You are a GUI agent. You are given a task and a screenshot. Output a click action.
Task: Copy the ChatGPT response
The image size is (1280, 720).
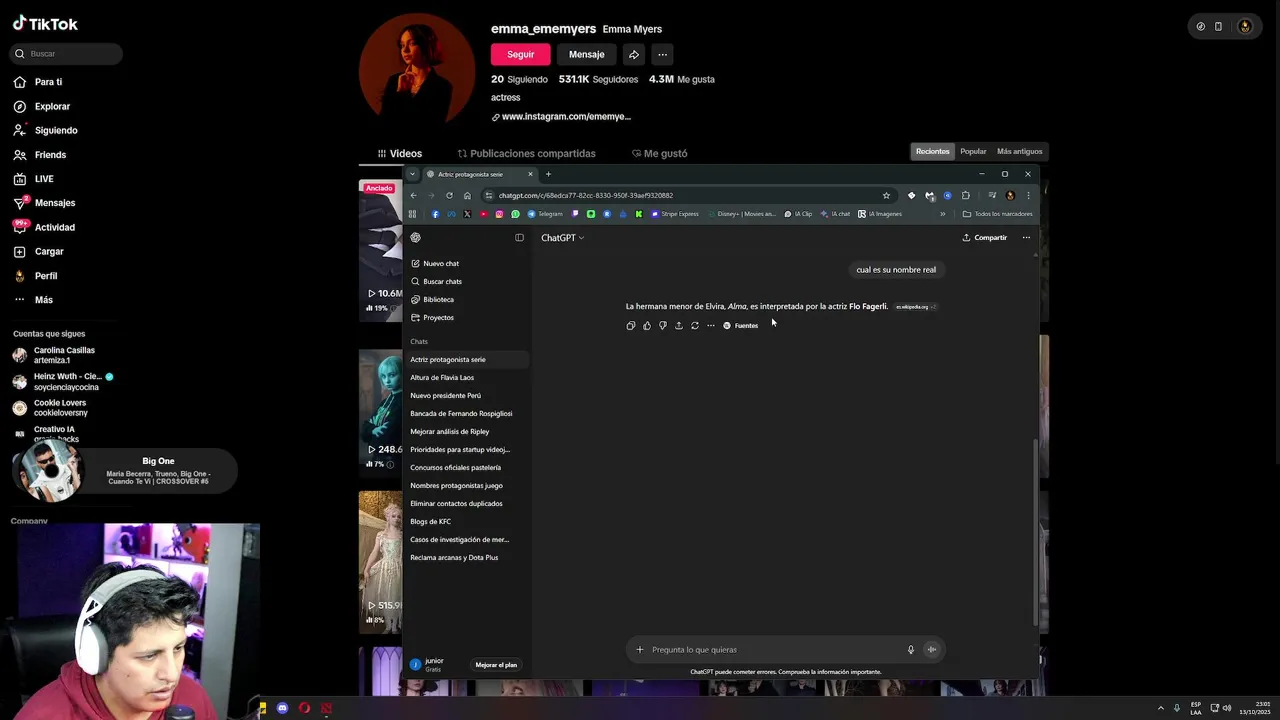(x=630, y=326)
